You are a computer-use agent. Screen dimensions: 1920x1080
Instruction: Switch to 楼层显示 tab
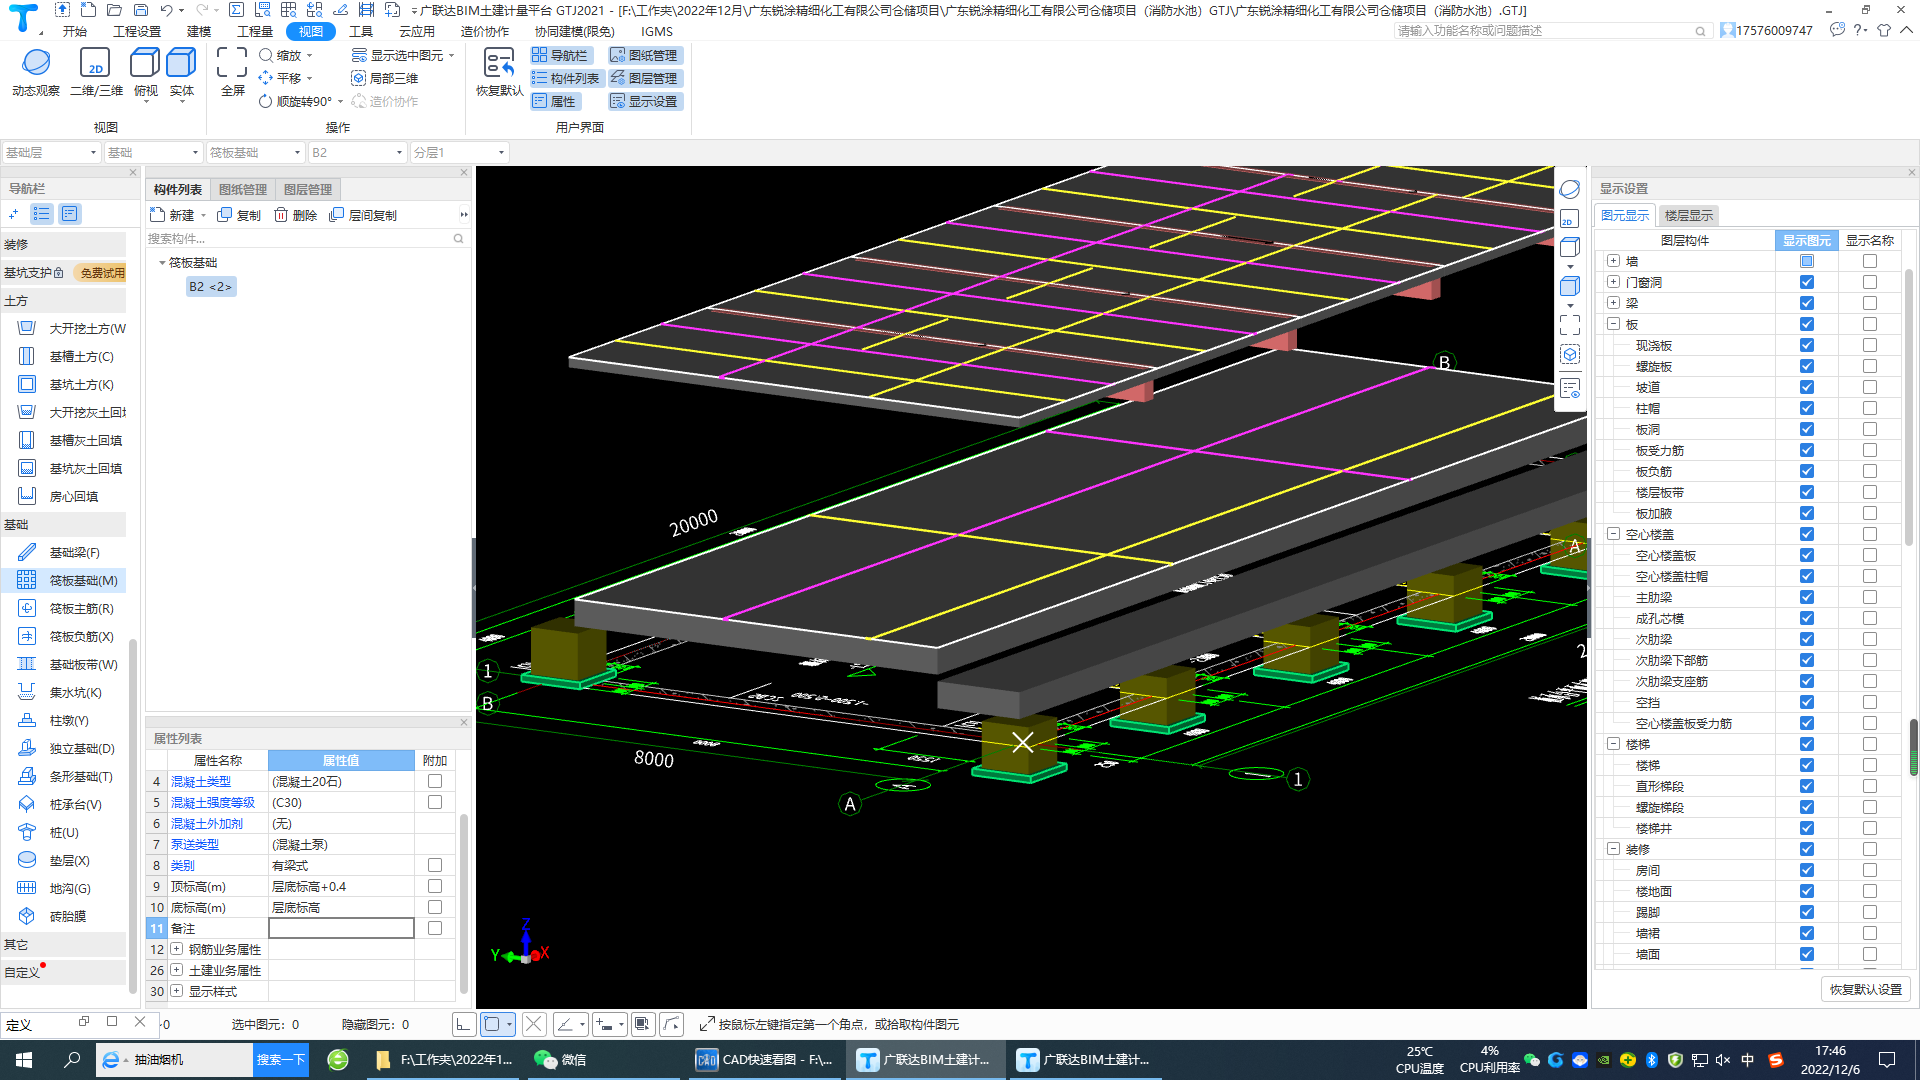pyautogui.click(x=1688, y=215)
